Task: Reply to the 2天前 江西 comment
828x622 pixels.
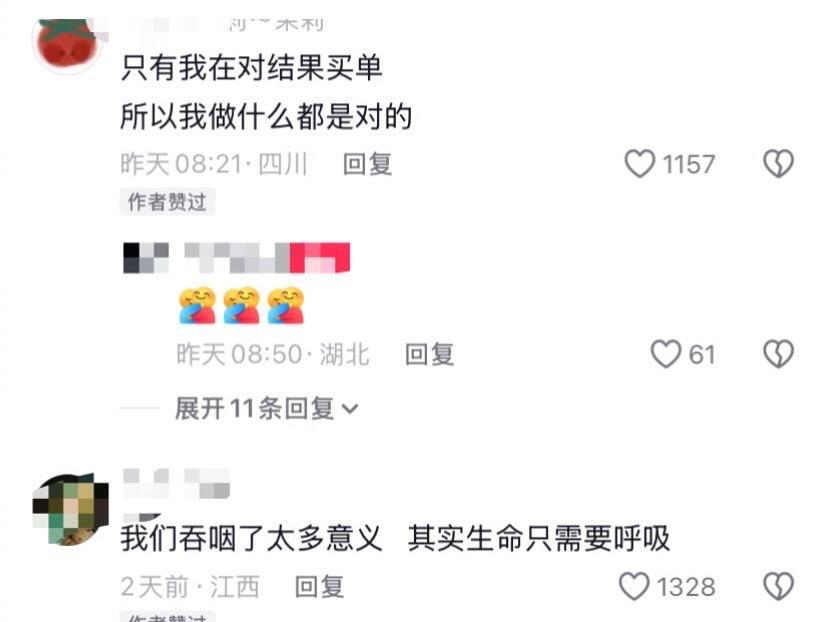Action: (319, 587)
